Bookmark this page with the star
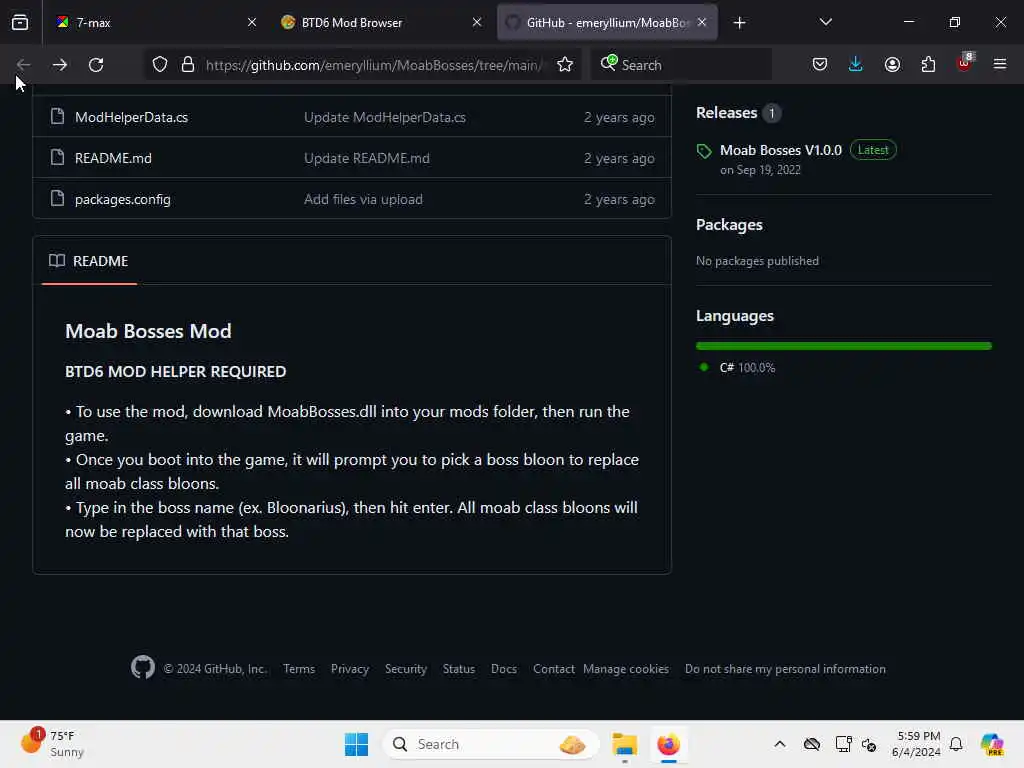This screenshot has height=768, width=1024. coord(565,65)
